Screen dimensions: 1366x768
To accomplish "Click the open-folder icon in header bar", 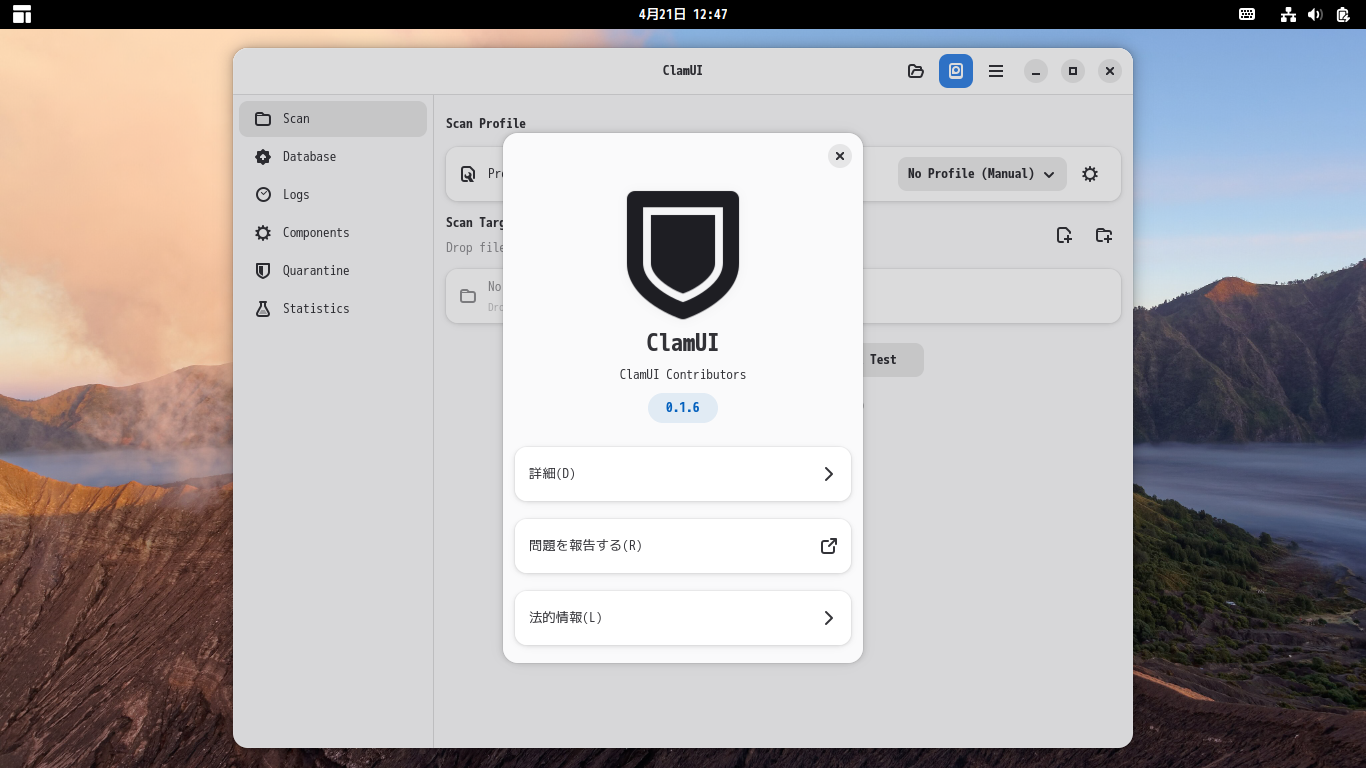I will coord(916,71).
